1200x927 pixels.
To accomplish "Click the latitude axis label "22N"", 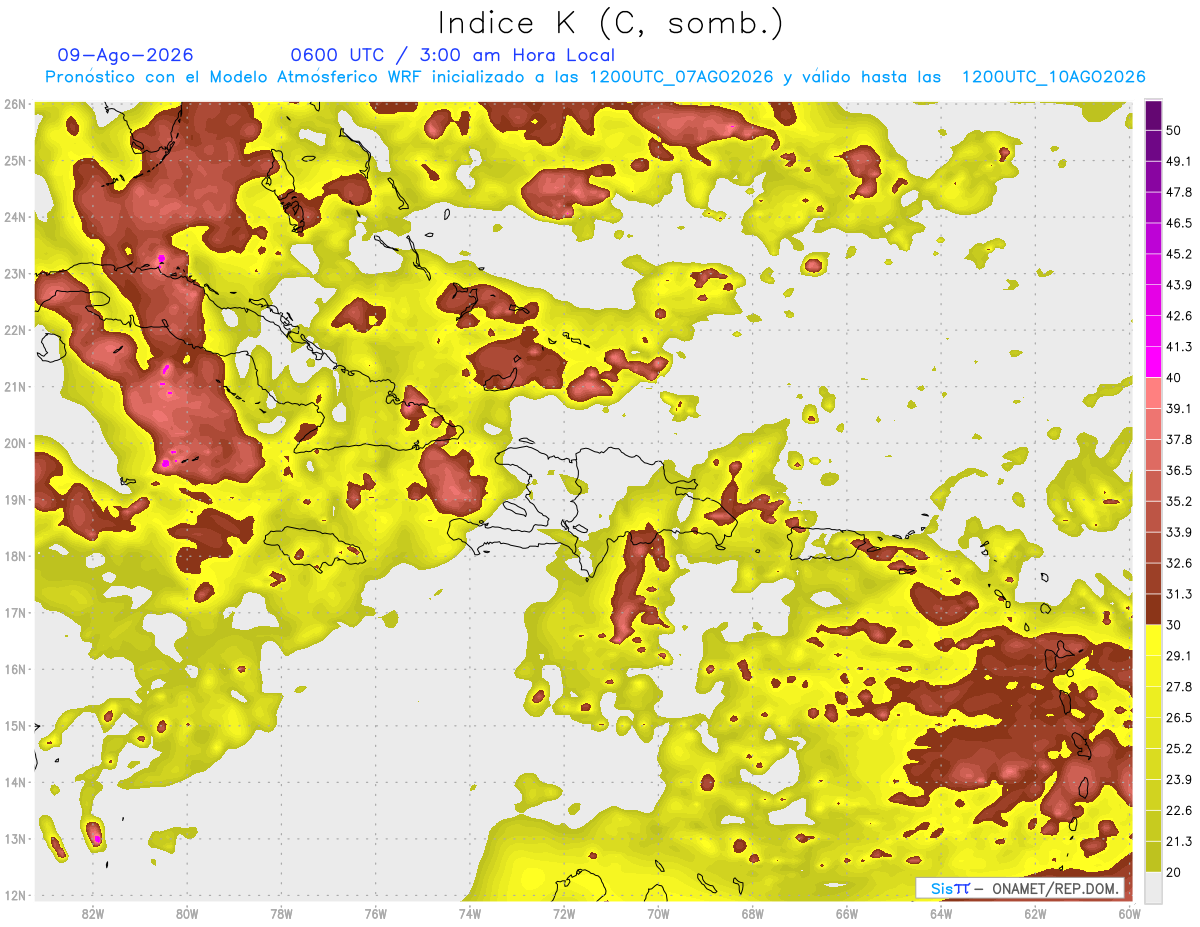I will click(14, 330).
